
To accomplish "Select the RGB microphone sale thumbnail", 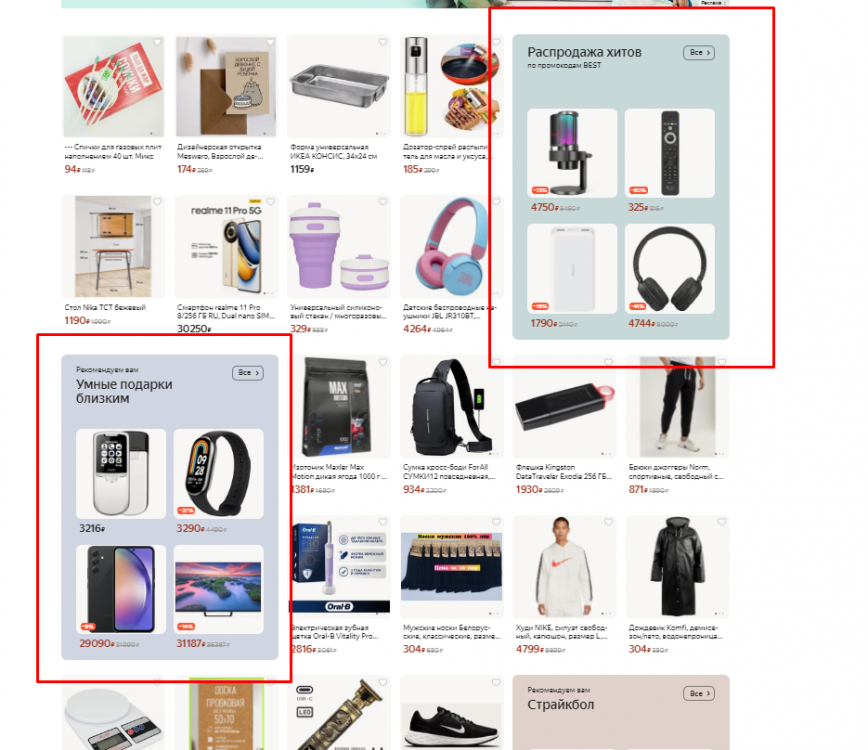I will [572, 153].
